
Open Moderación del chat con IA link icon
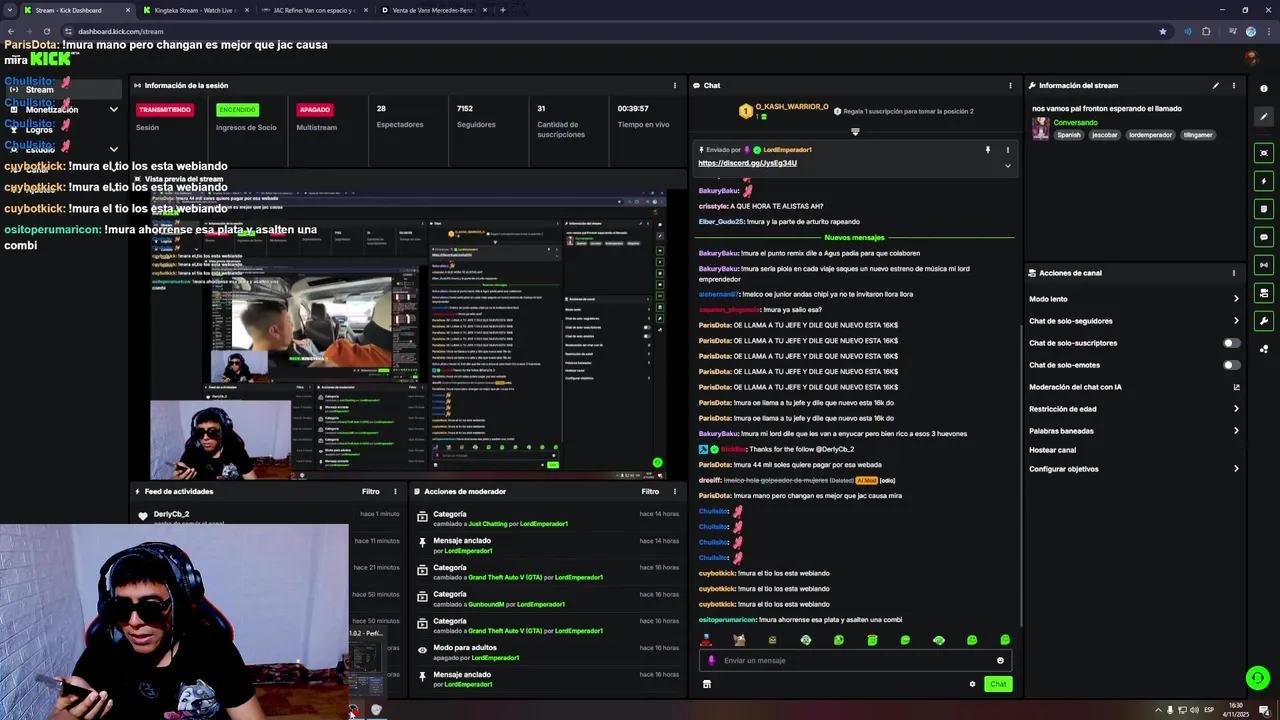click(1236, 387)
